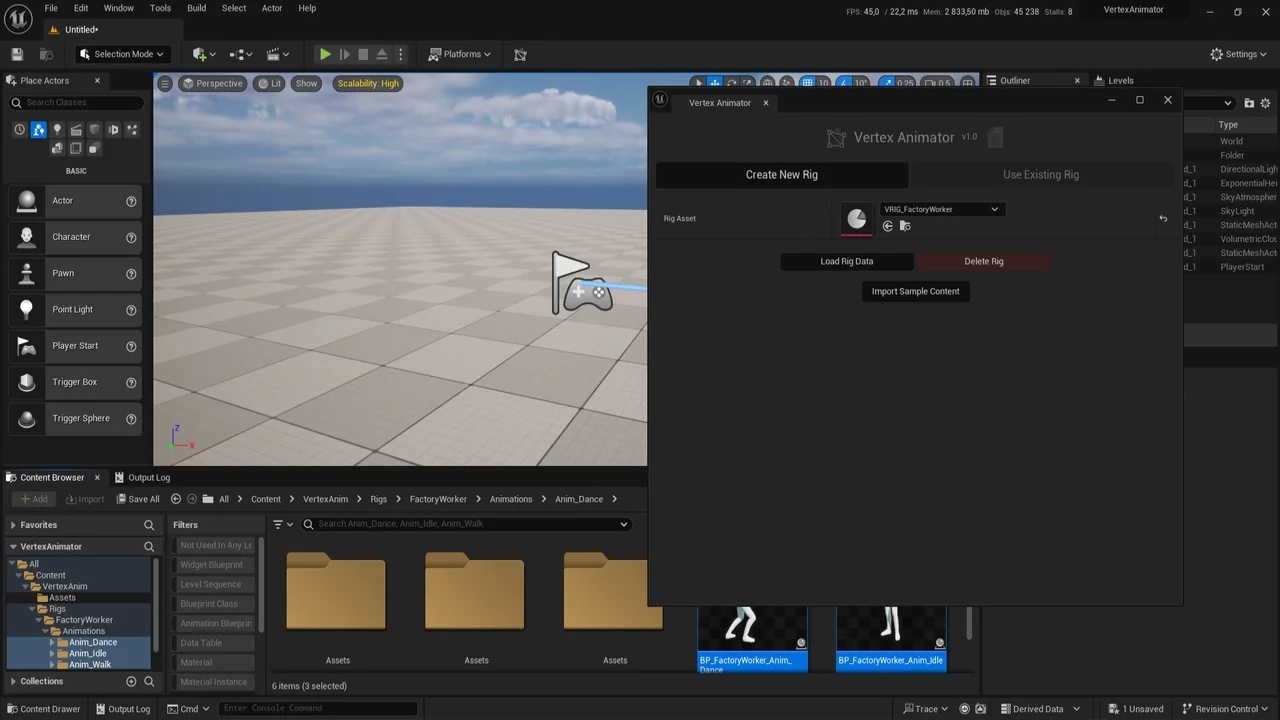Browse to the rig asset in Content Browser
The image size is (1280, 720).
point(905,226)
